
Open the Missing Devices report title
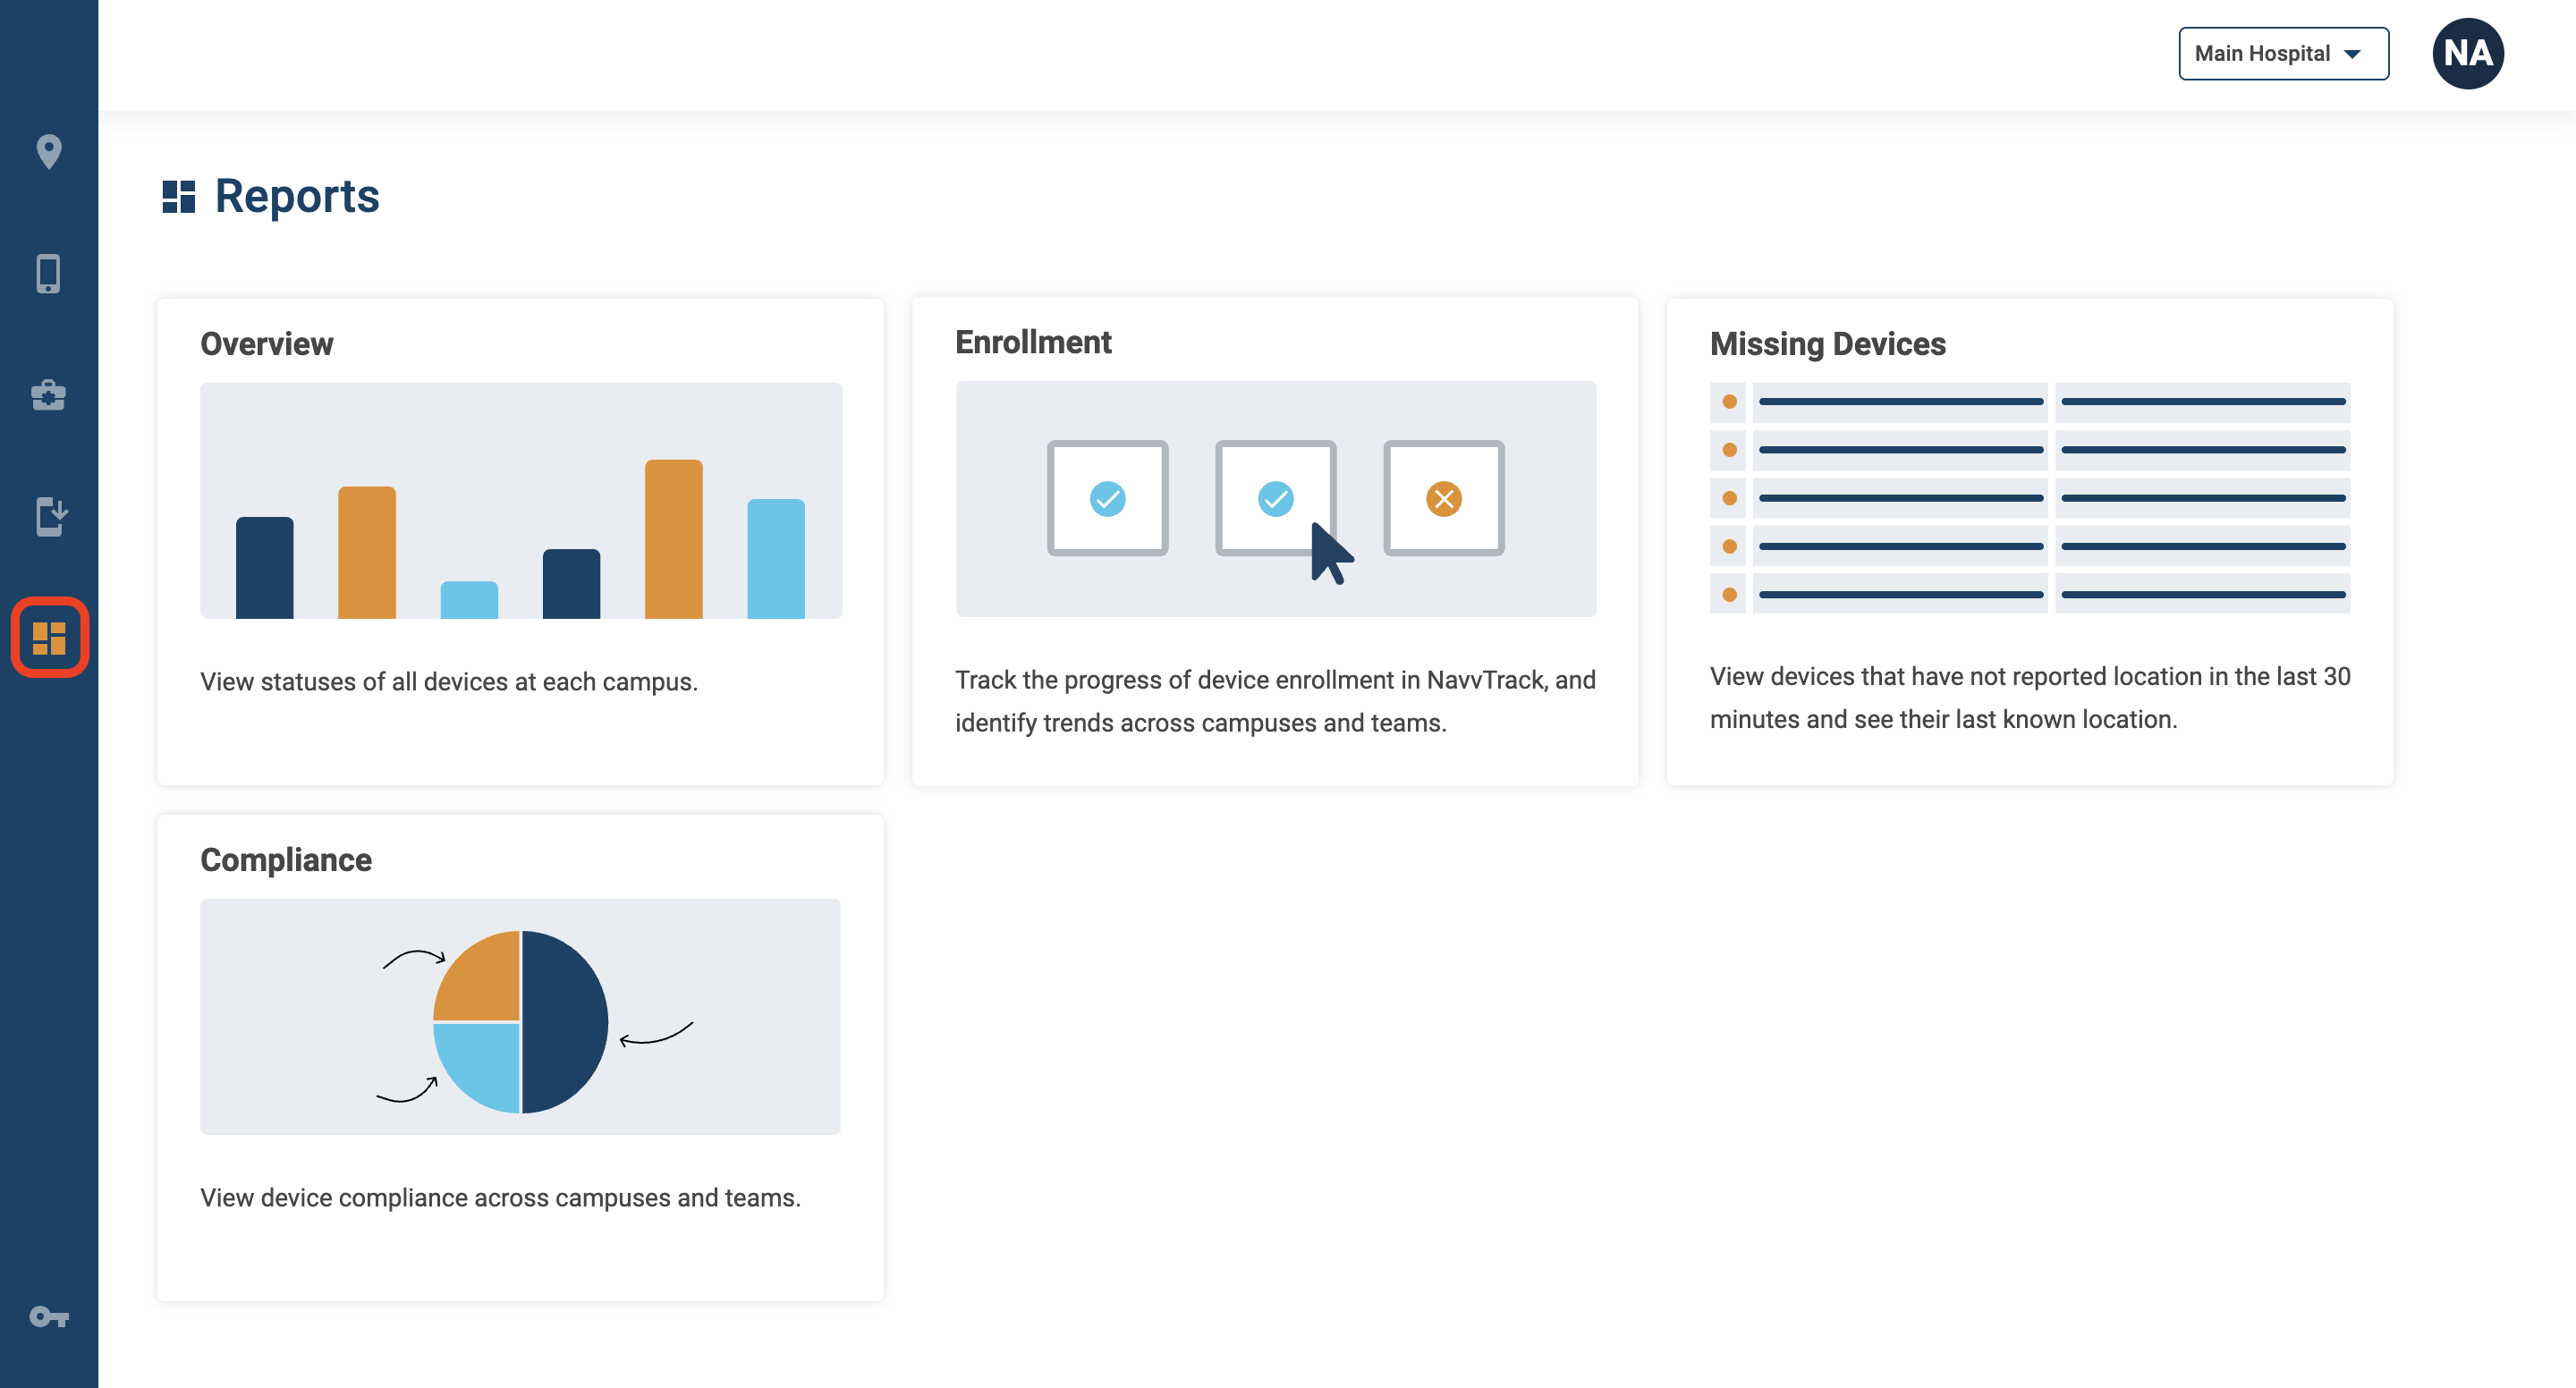point(1827,344)
